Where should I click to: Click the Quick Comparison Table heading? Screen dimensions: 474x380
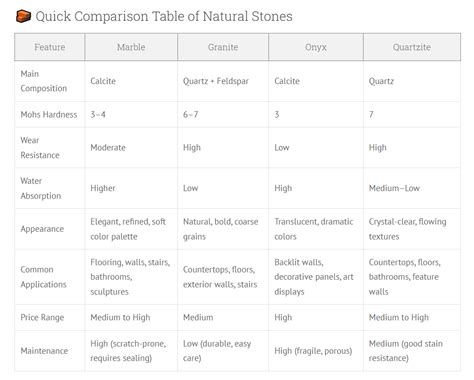tap(164, 16)
